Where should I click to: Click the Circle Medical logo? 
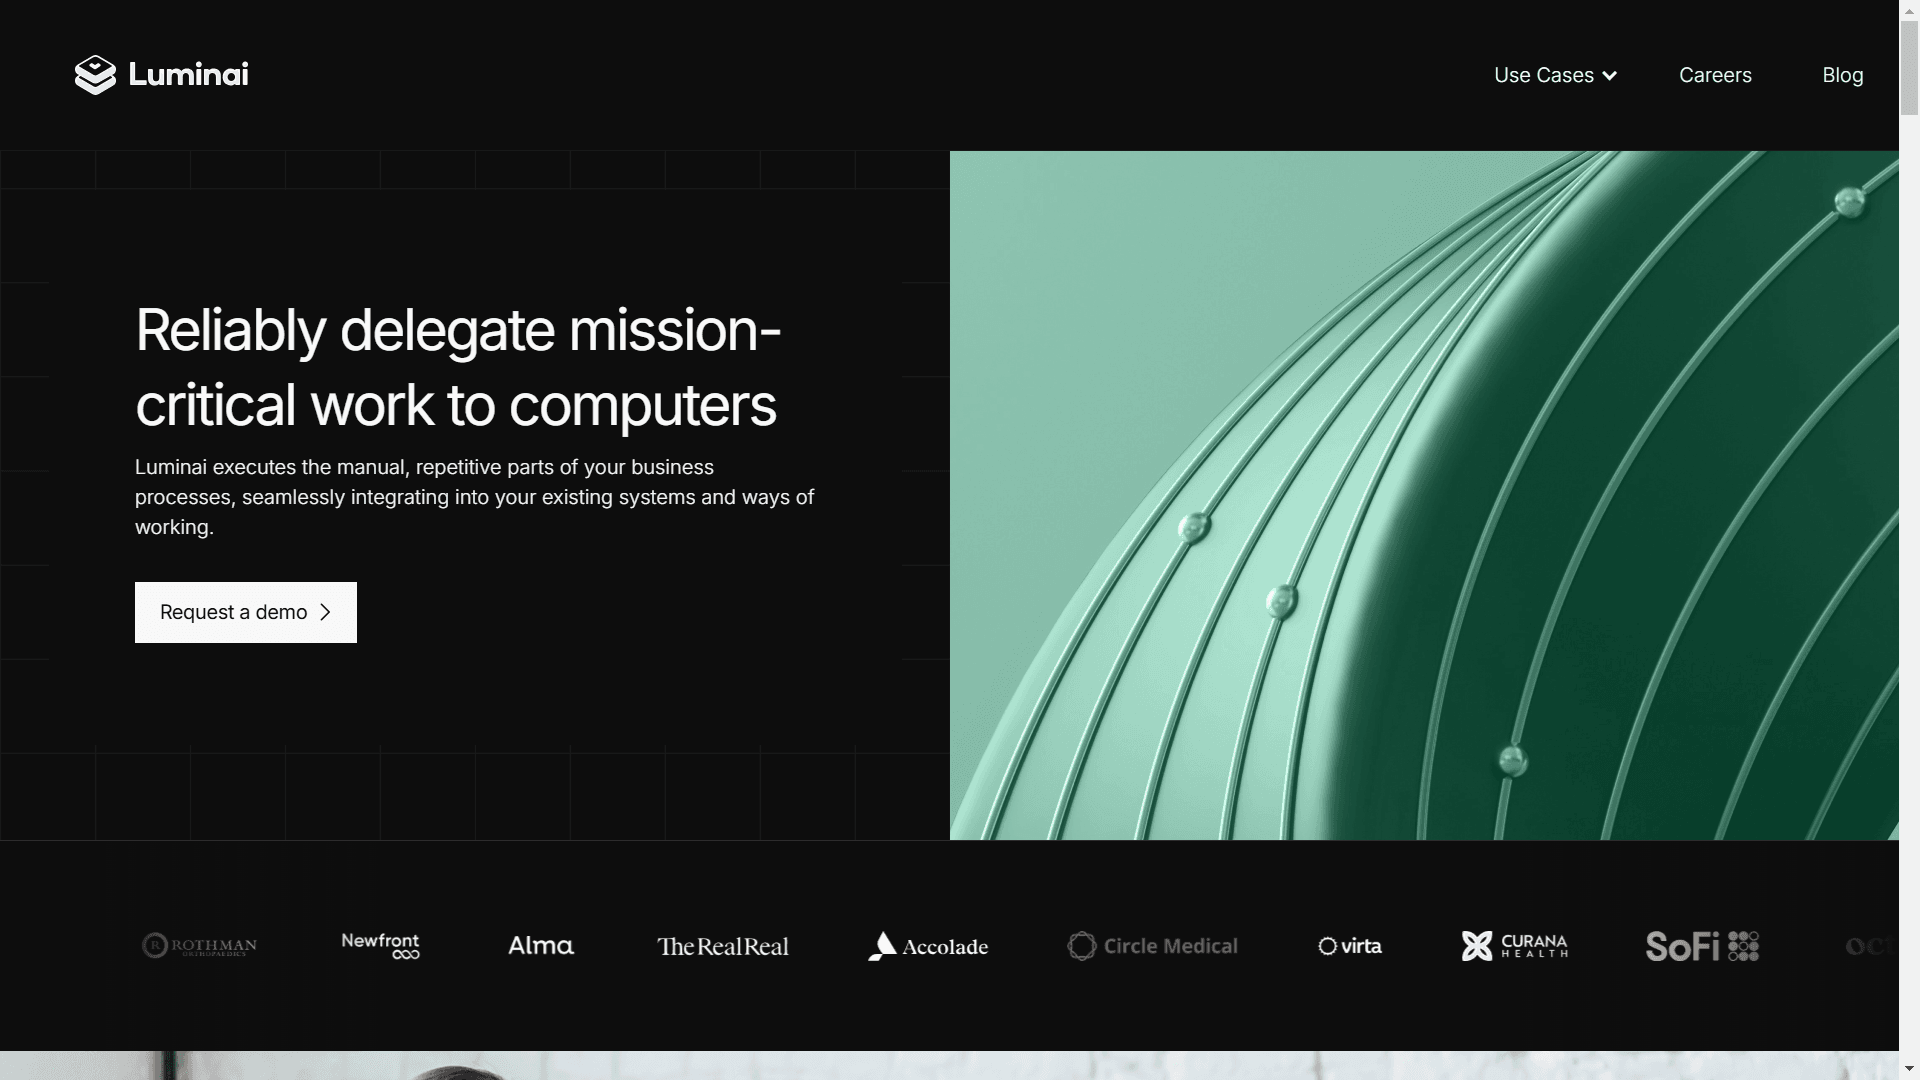point(1152,946)
